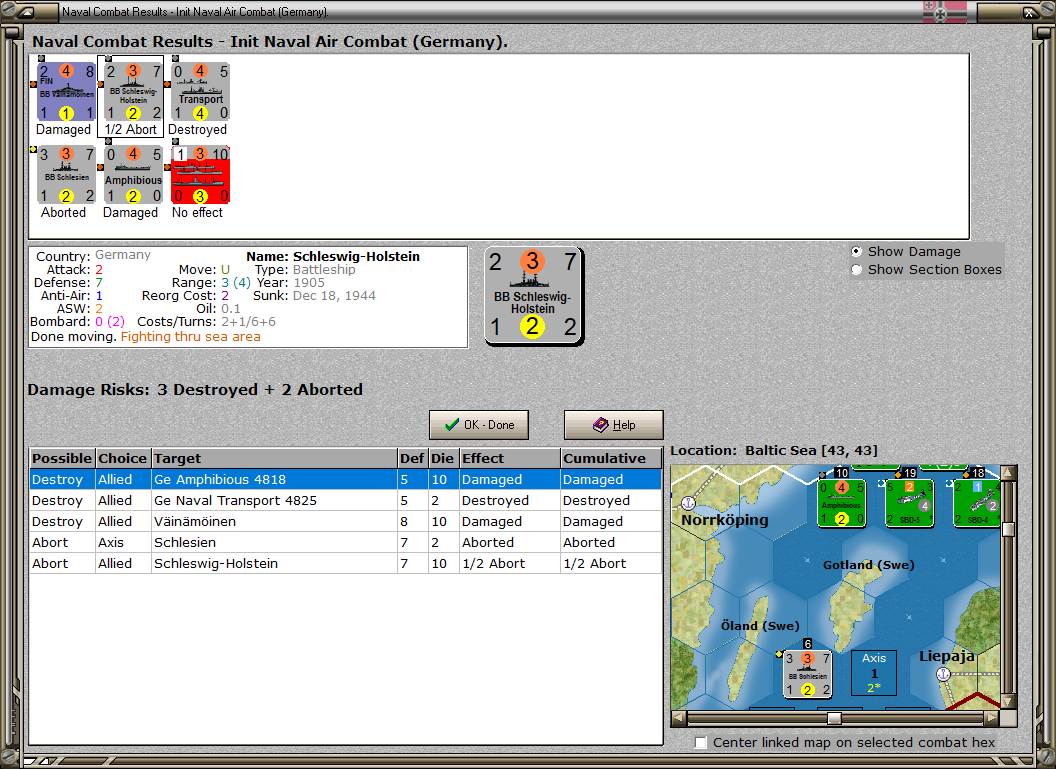Click the Target column header
1056x769 pixels.
click(x=274, y=458)
